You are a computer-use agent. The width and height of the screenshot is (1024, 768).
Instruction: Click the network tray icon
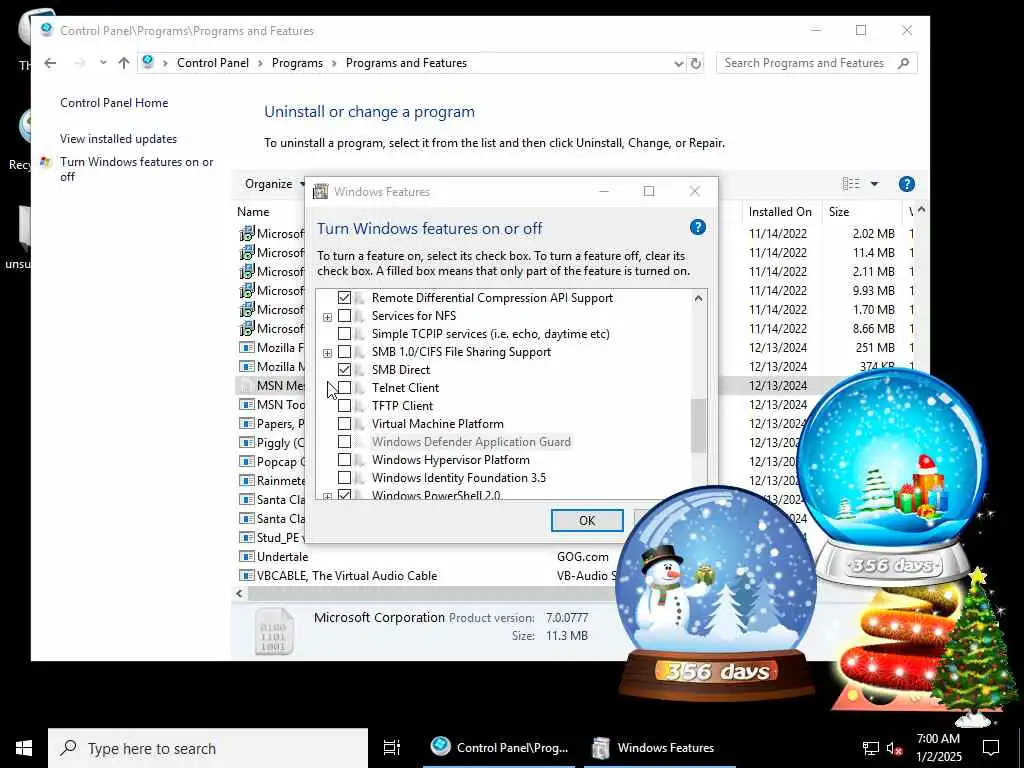[x=871, y=748]
